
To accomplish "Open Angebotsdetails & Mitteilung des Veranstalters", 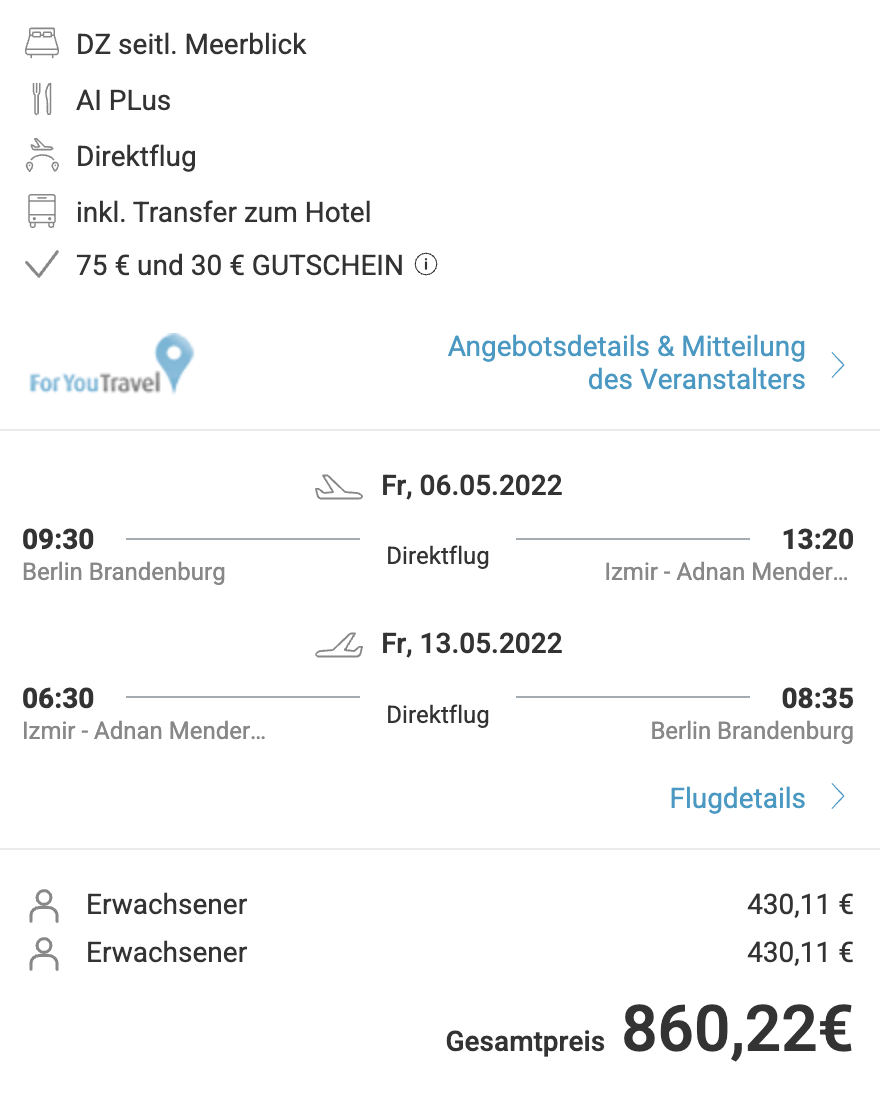I will (626, 363).
